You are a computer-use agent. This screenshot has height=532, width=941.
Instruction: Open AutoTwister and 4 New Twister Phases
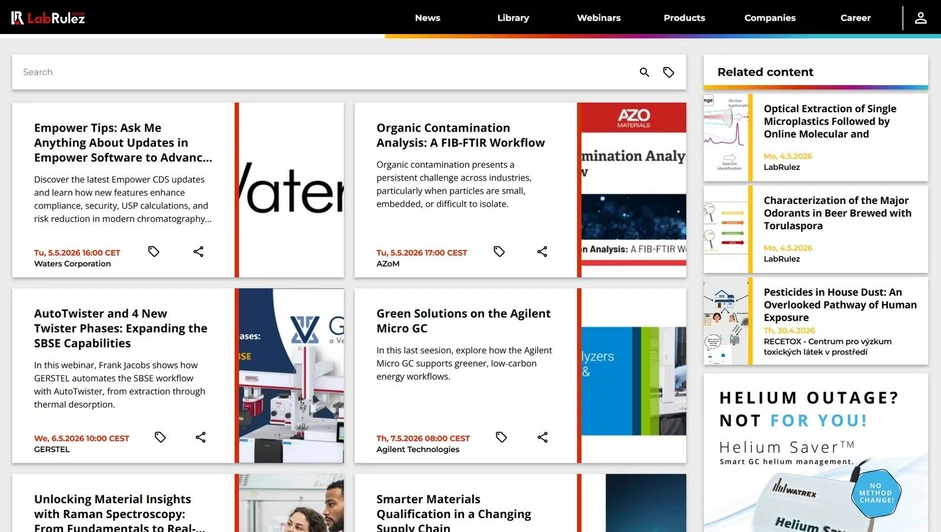[121, 328]
